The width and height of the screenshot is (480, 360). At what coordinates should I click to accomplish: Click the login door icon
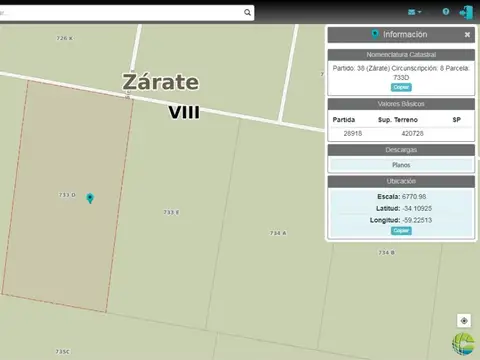point(466,13)
